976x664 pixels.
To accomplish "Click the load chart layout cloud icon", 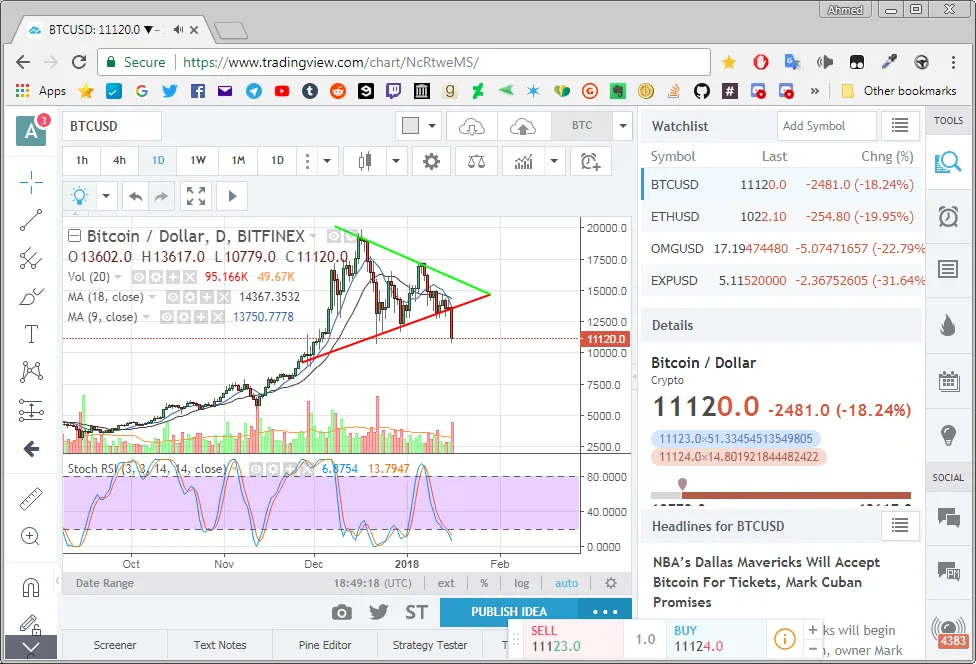I will pyautogui.click(x=472, y=127).
